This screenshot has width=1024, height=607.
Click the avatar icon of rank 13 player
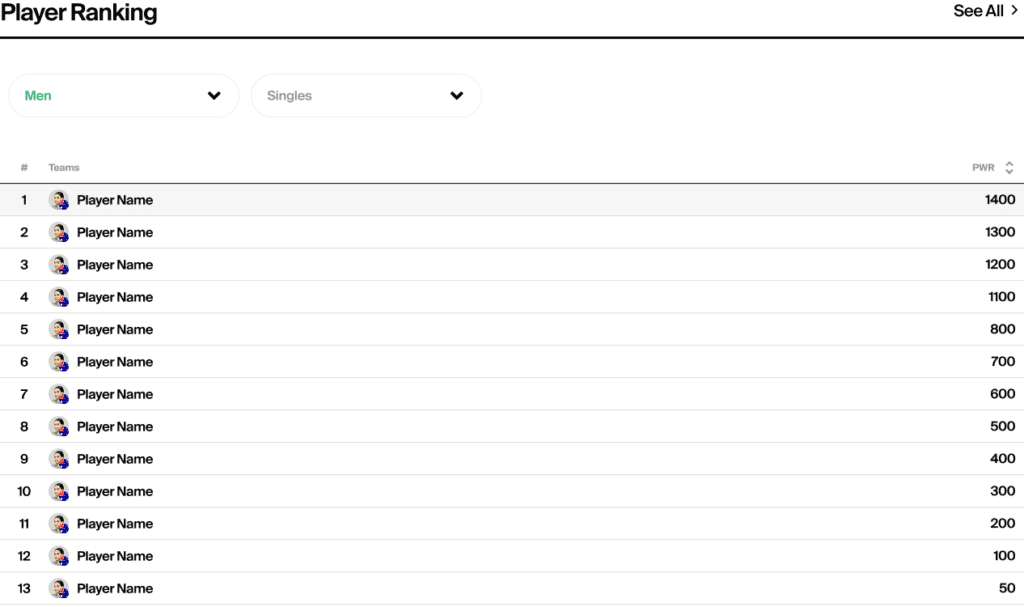59,589
